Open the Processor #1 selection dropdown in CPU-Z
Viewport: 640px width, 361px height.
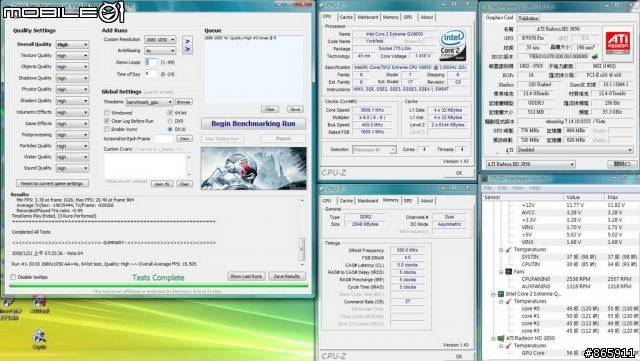tap(374, 150)
